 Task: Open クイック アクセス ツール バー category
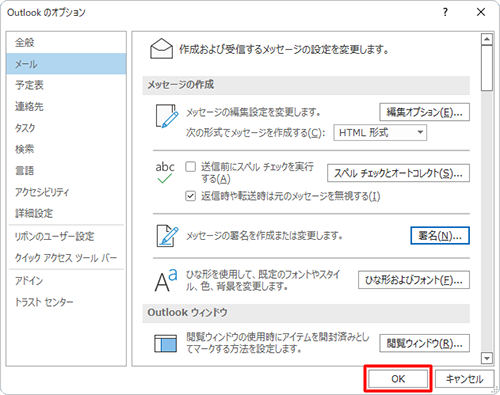pos(66,258)
